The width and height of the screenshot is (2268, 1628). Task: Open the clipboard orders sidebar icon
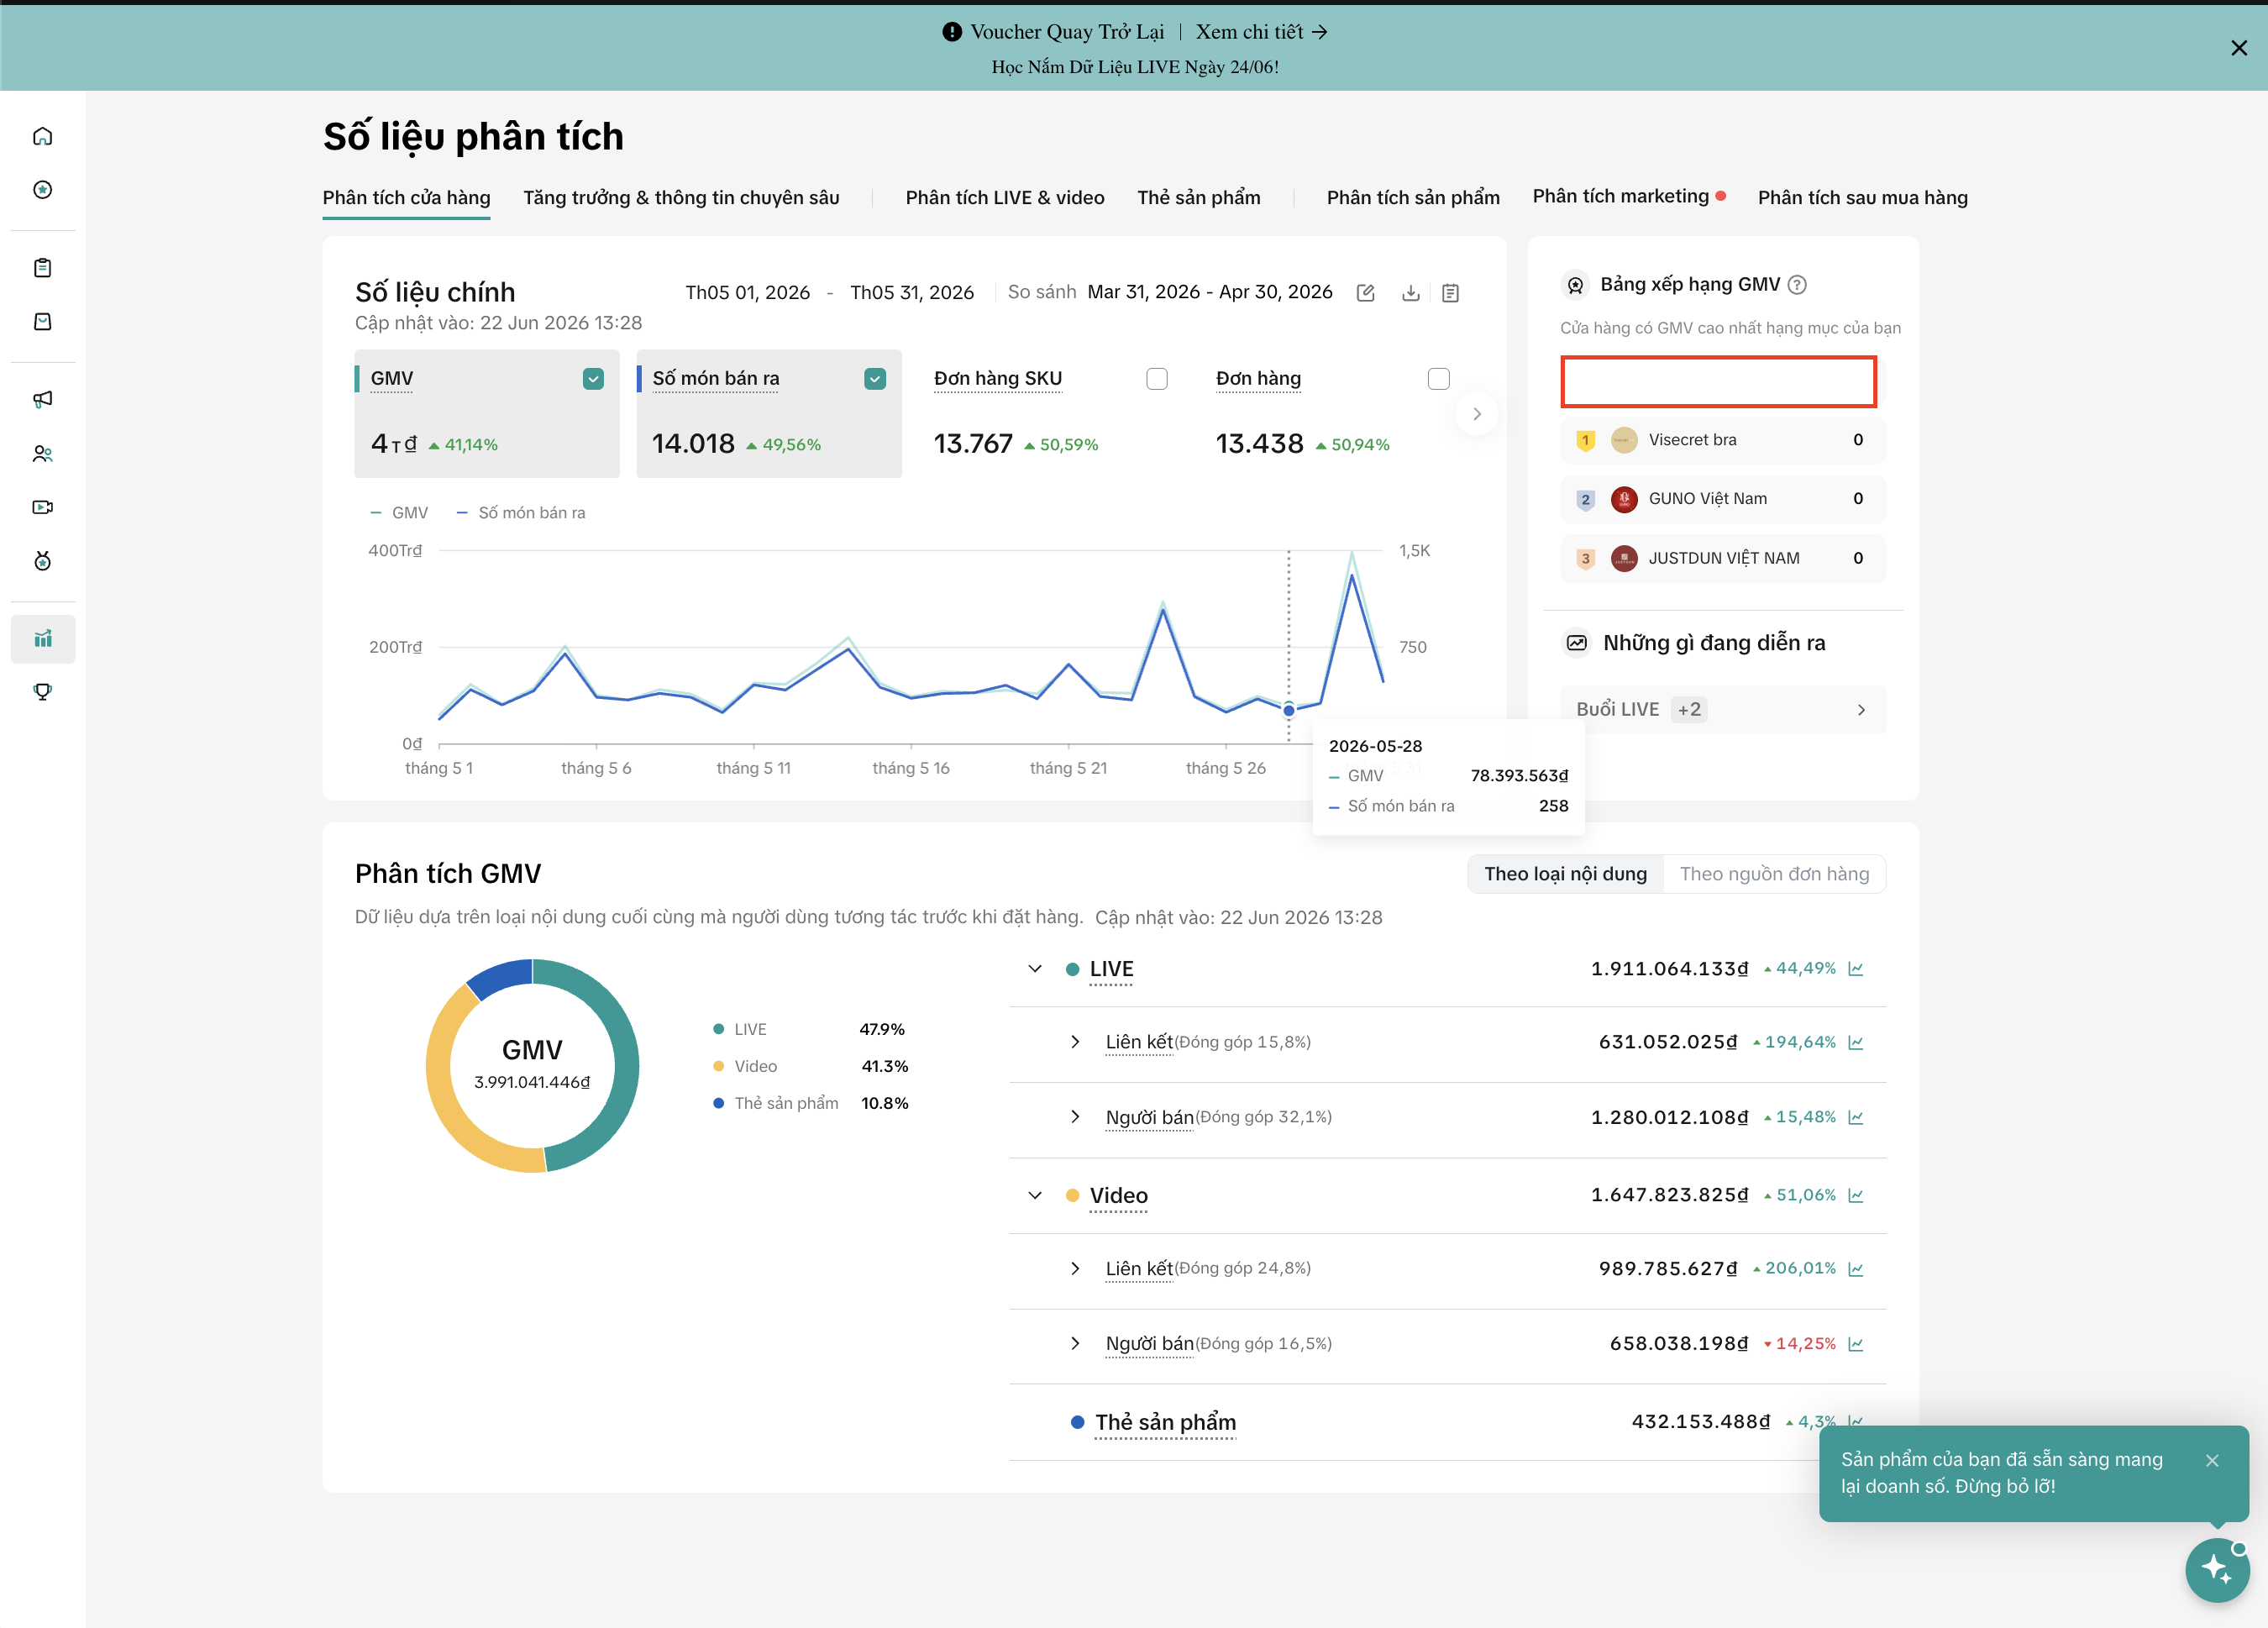pyautogui.click(x=42, y=268)
